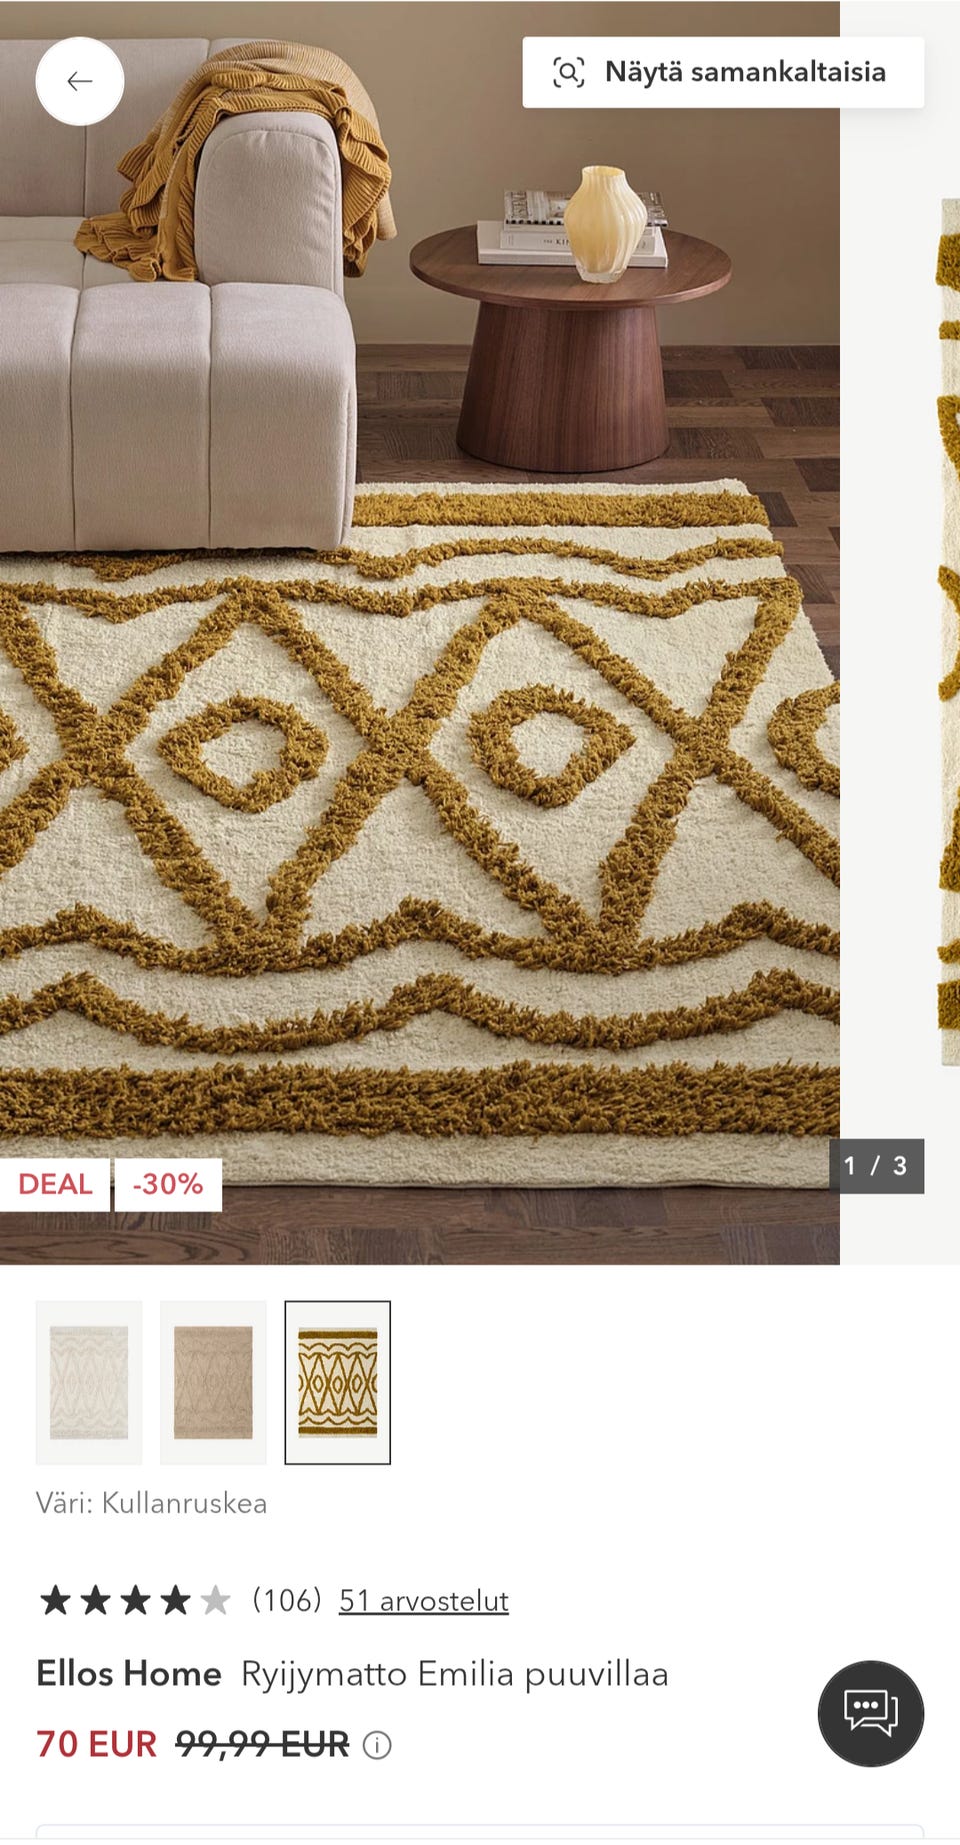Click the price info circle icon
The image size is (960, 1845).
(x=377, y=1745)
